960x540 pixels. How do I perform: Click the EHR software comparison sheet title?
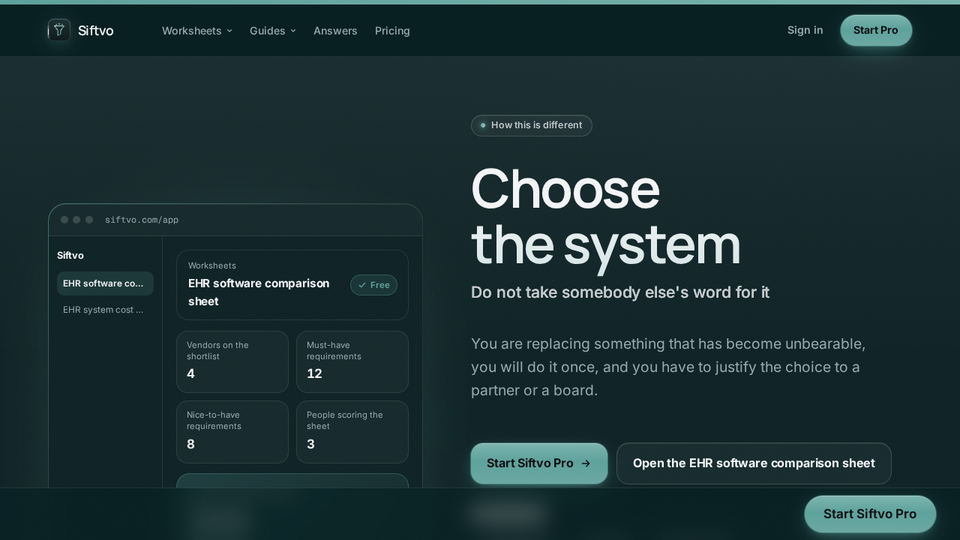(259, 292)
